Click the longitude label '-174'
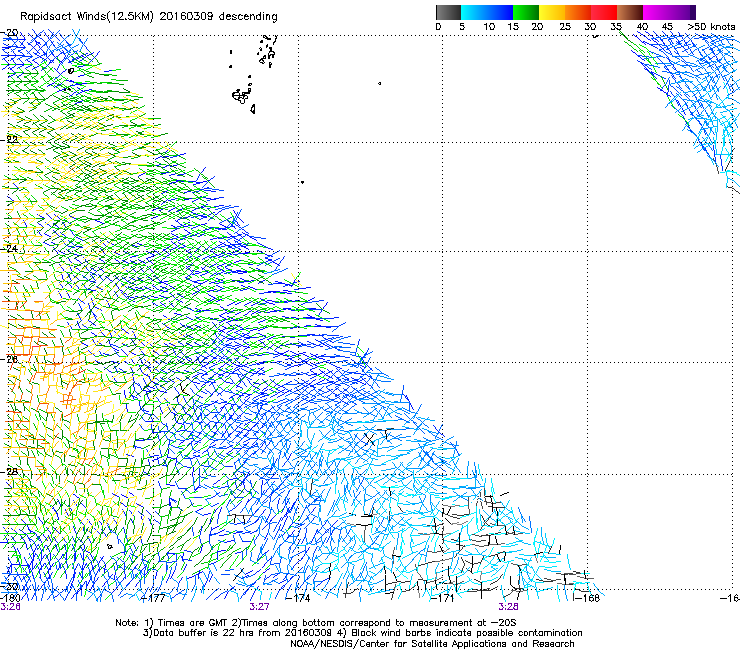This screenshot has width=740, height=650. coord(298,598)
